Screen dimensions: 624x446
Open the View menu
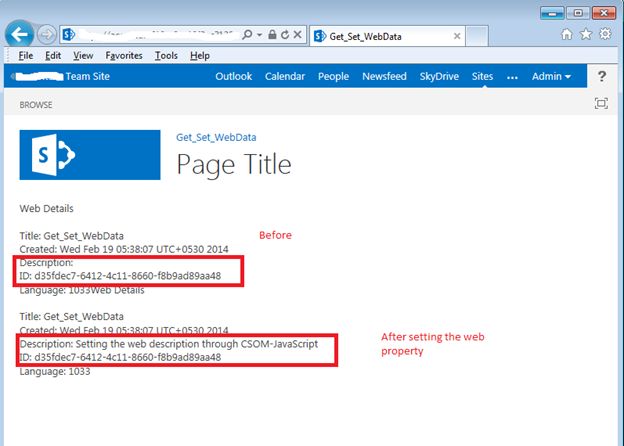[83, 56]
